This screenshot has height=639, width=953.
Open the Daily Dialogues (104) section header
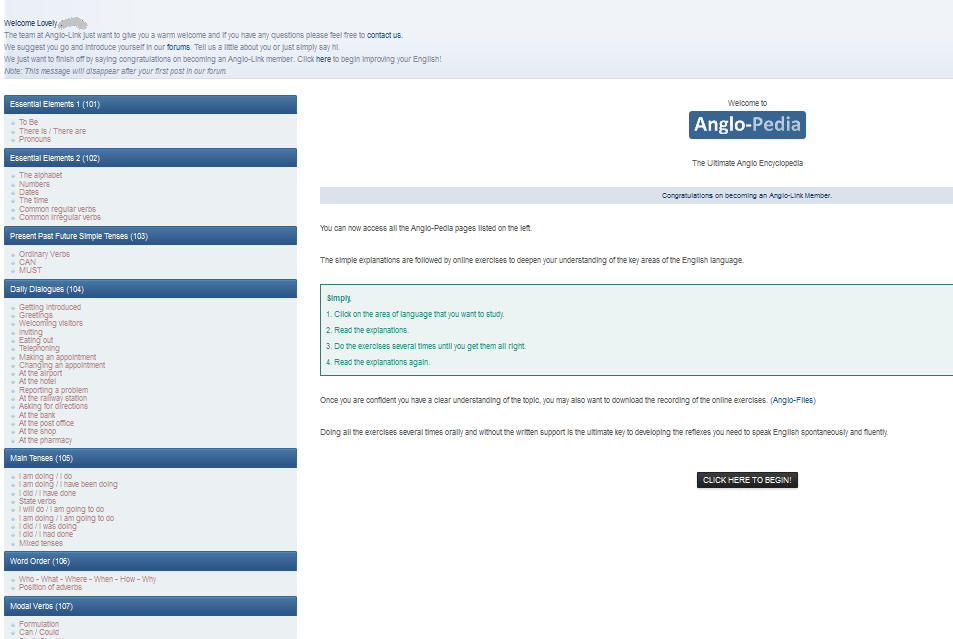pyautogui.click(x=150, y=289)
